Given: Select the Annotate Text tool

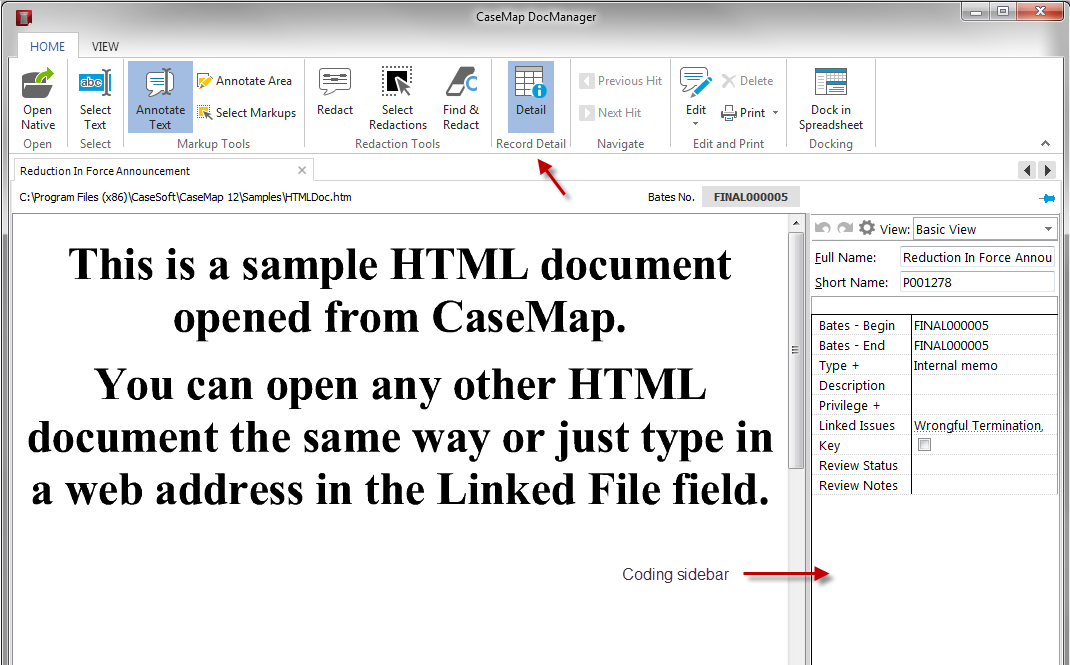Looking at the screenshot, I should coord(159,97).
